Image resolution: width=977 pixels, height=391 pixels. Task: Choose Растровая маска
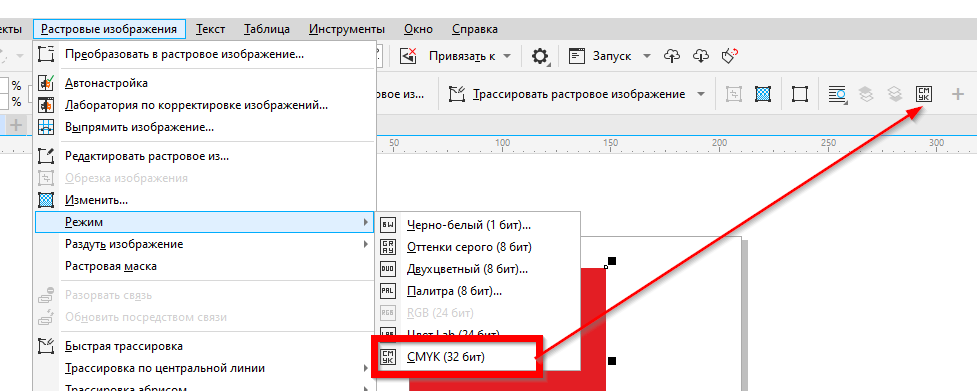[x=205, y=266]
